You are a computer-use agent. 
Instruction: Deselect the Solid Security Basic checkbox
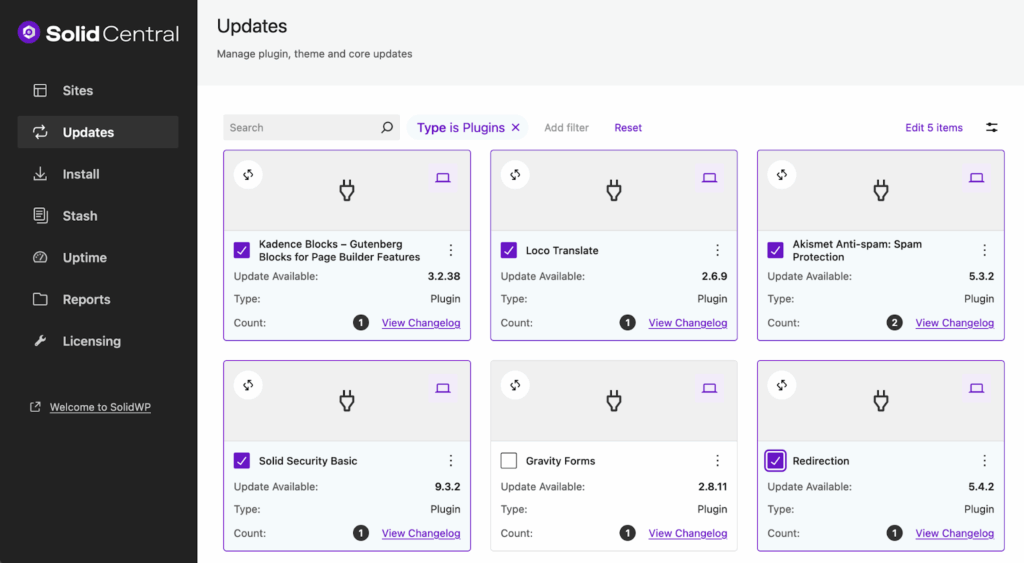tap(242, 461)
